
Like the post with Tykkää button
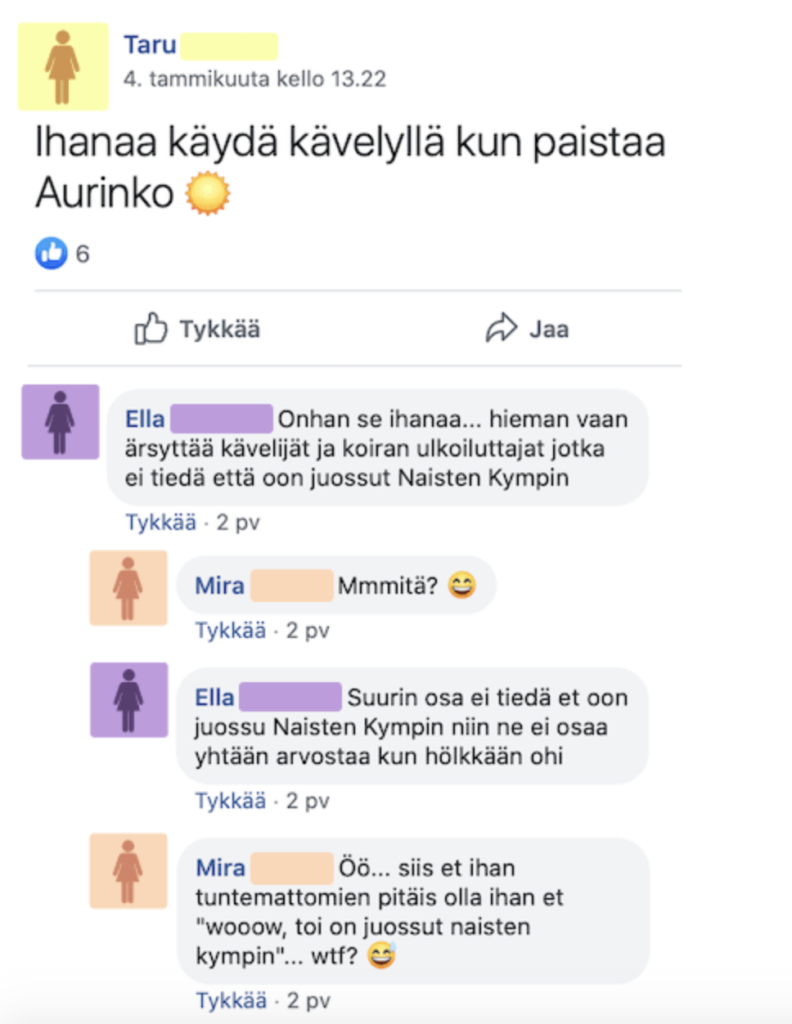coord(197,328)
